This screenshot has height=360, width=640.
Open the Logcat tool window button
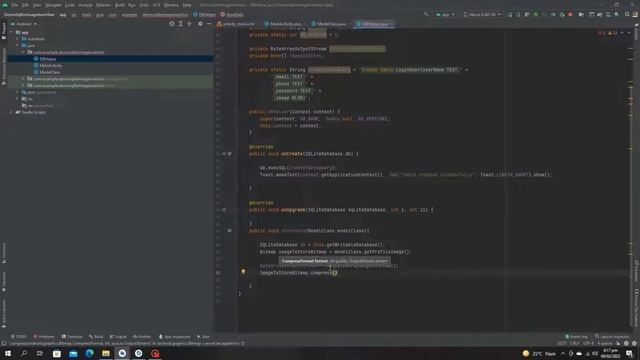118,337
